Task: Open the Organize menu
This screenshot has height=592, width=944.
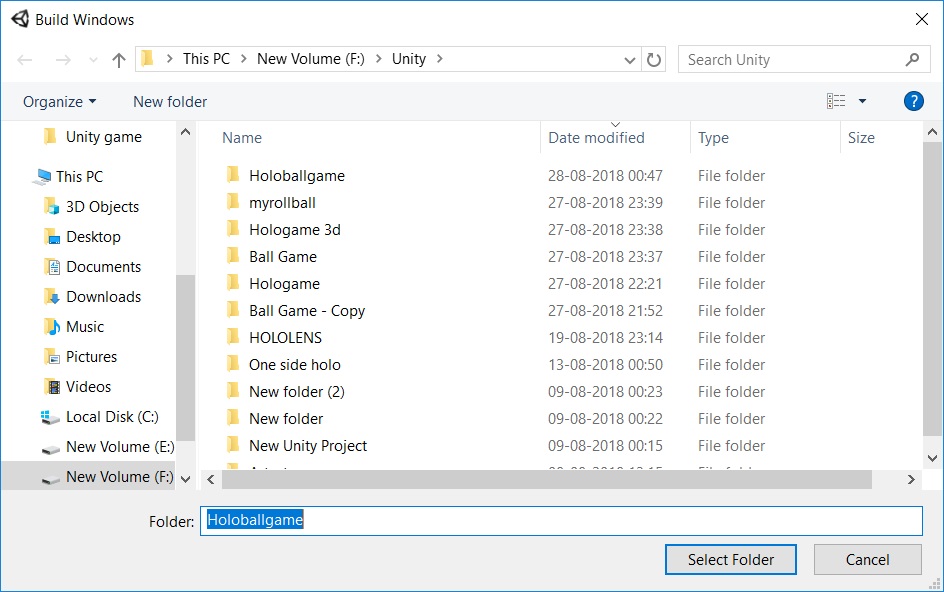Action: point(59,102)
